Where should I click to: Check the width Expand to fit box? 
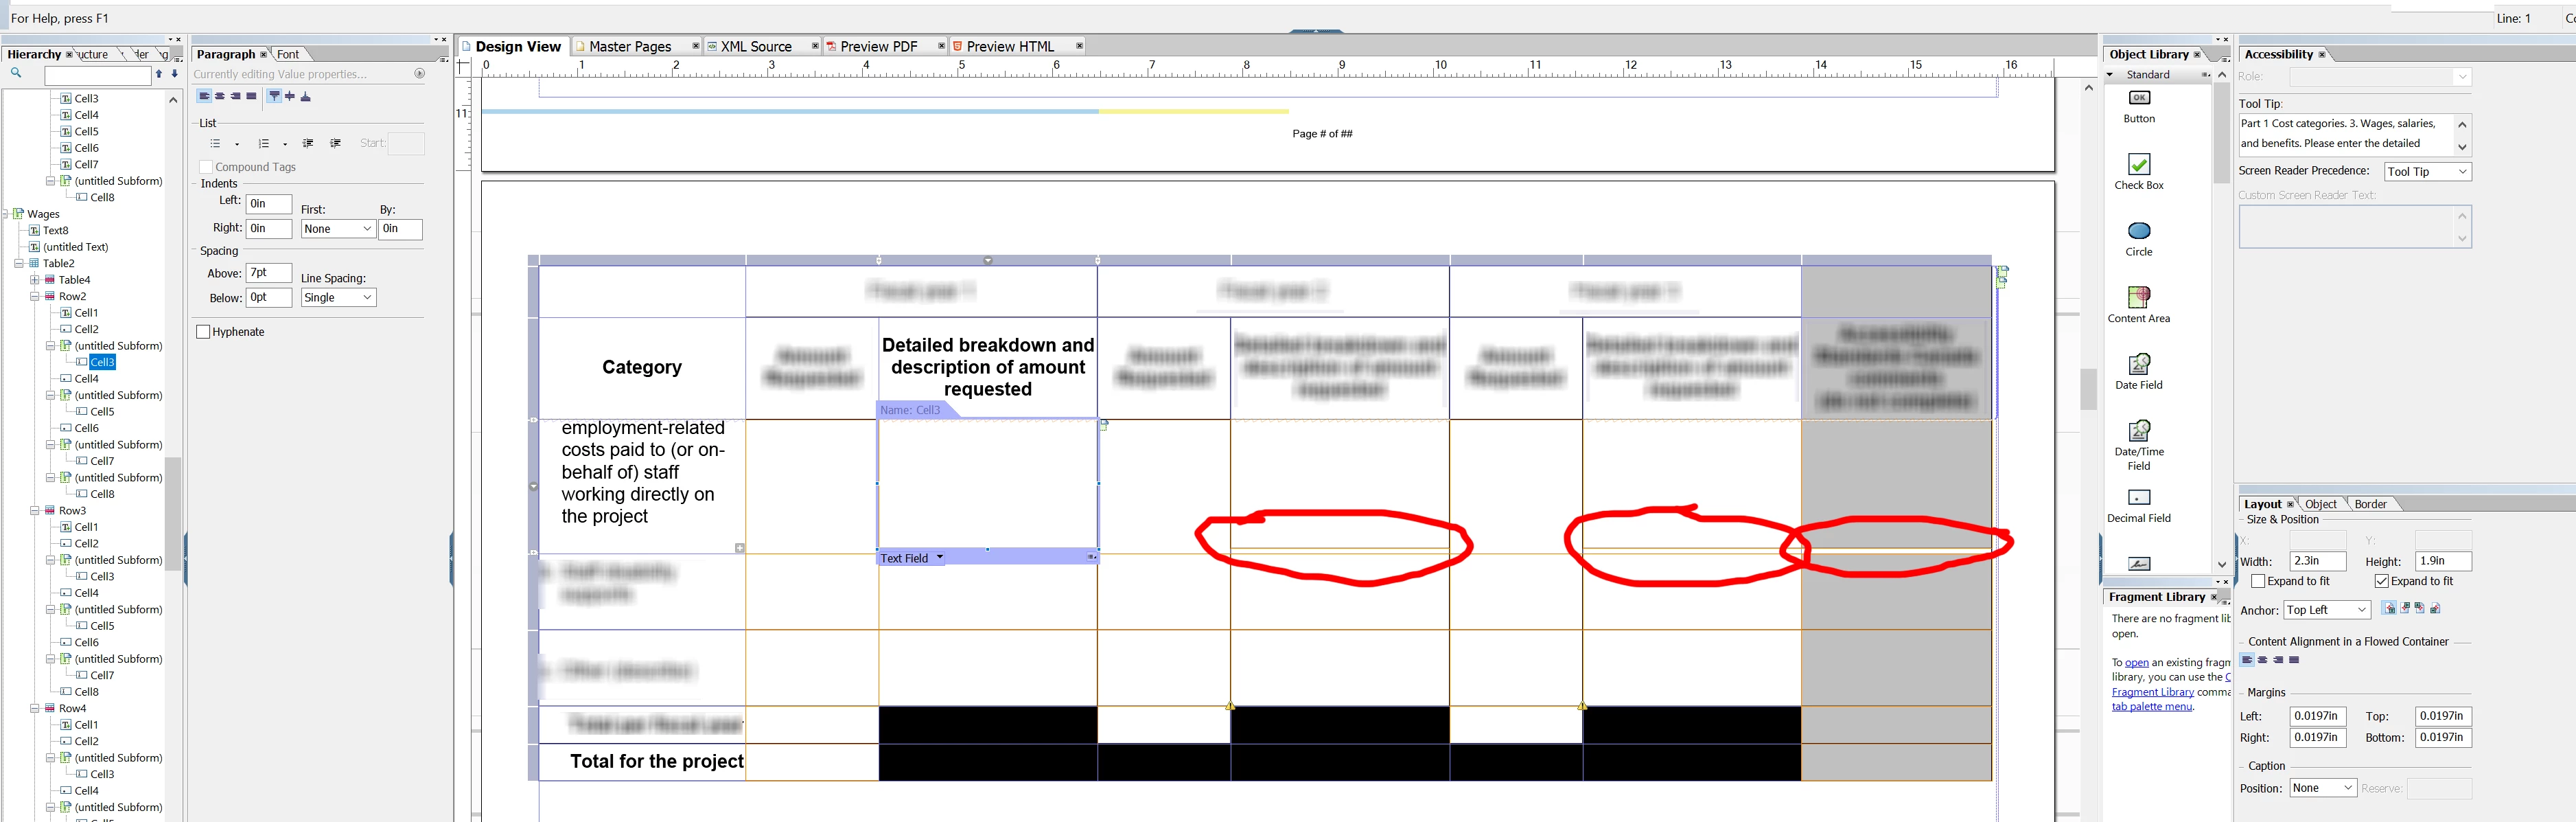(x=2258, y=581)
